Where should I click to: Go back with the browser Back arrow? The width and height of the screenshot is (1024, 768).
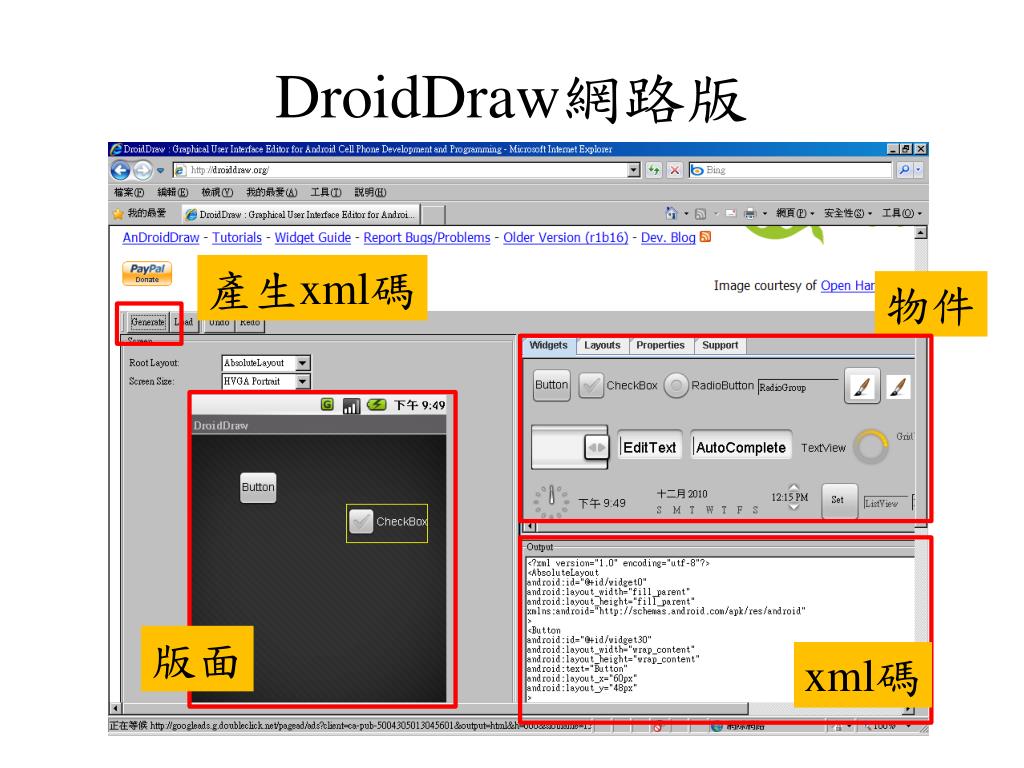click(120, 170)
